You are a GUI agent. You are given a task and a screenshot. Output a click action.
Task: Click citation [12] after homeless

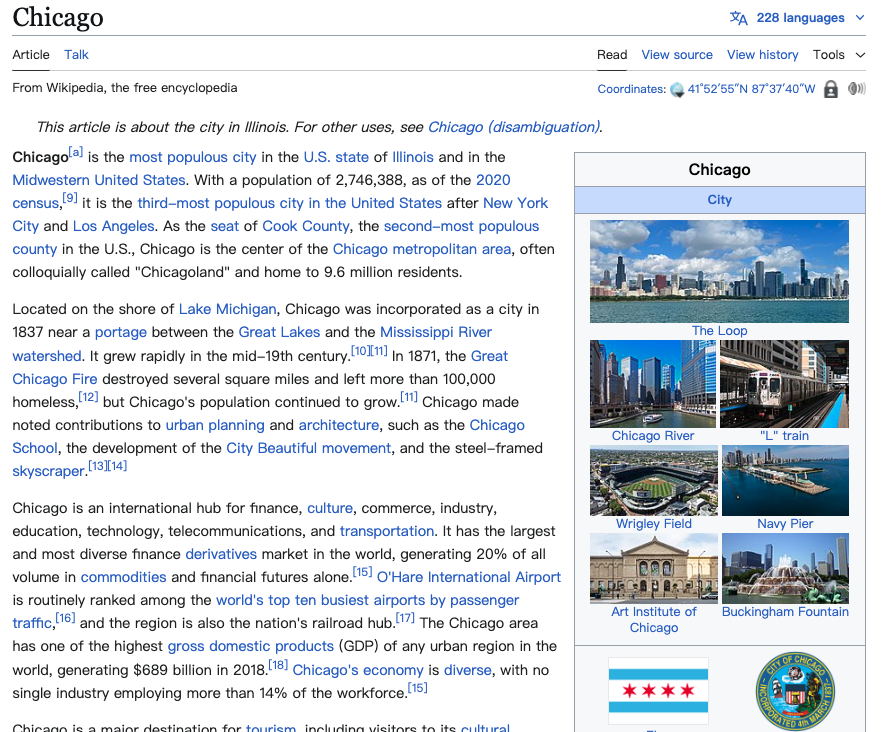[88, 397]
